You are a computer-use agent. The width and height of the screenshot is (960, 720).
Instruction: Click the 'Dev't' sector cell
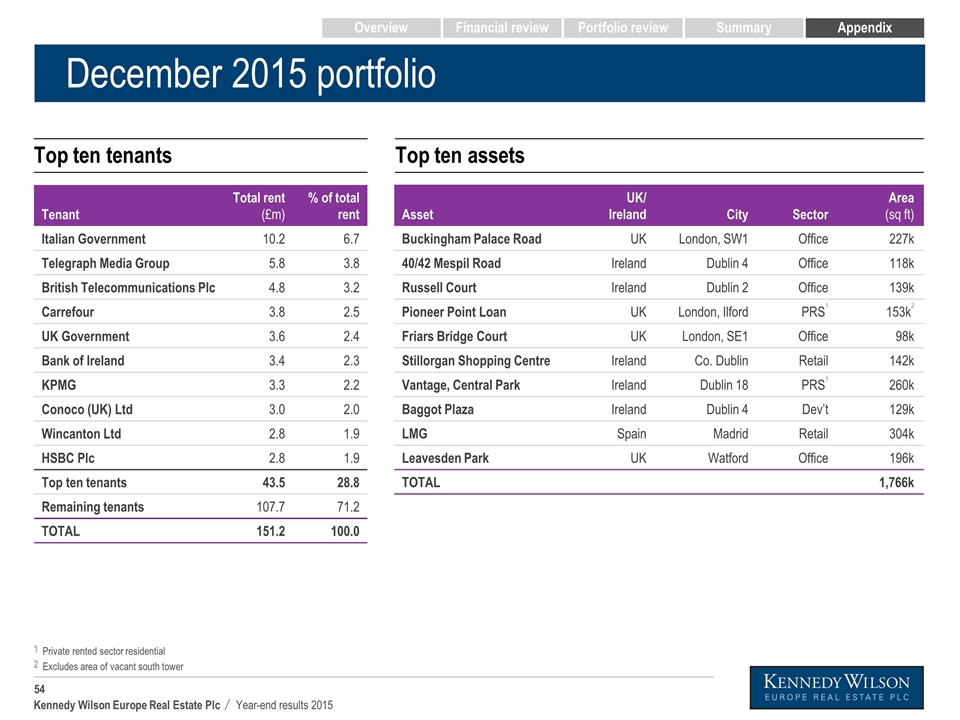[815, 410]
